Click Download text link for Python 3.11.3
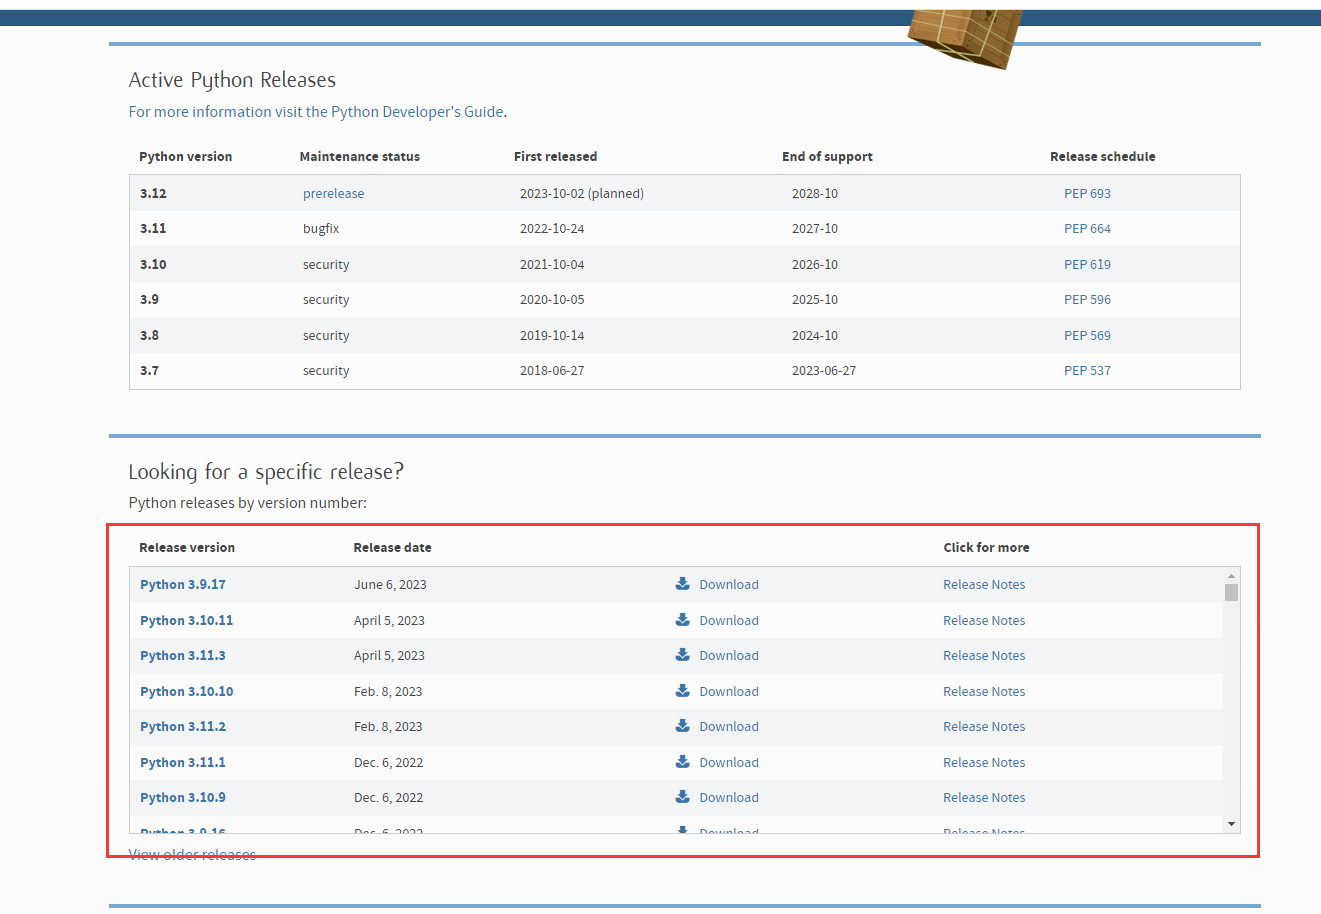Image resolution: width=1321 pixels, height=914 pixels. tap(729, 655)
